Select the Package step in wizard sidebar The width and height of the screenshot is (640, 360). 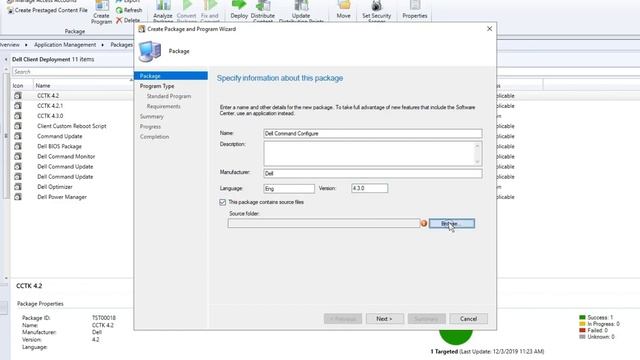pyautogui.click(x=171, y=76)
